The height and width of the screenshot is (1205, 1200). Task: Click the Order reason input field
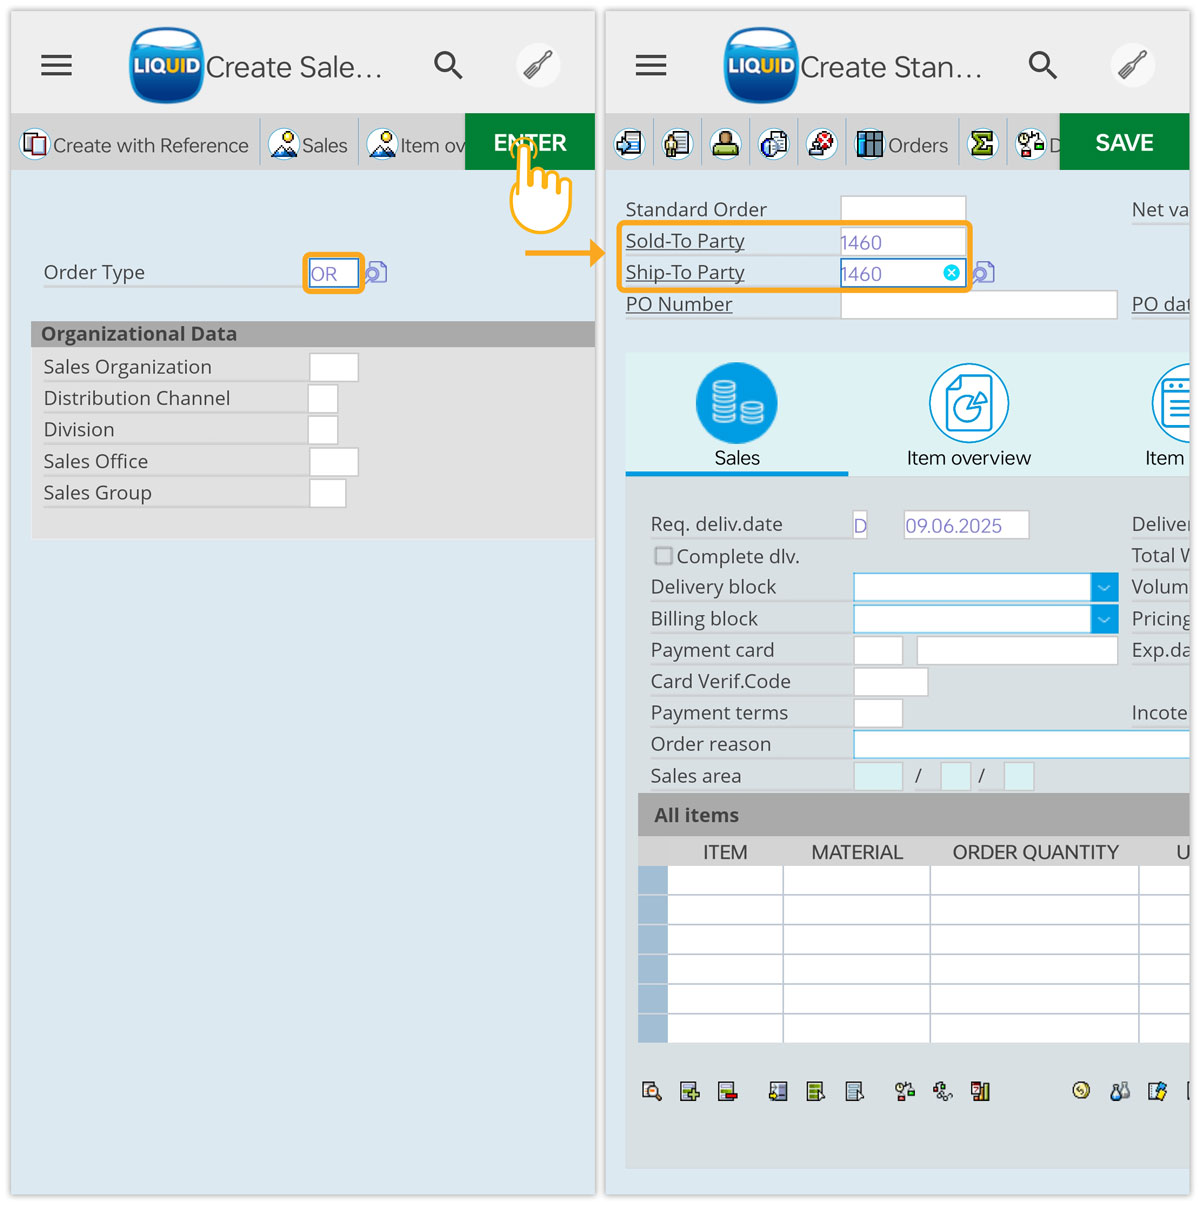[1021, 744]
